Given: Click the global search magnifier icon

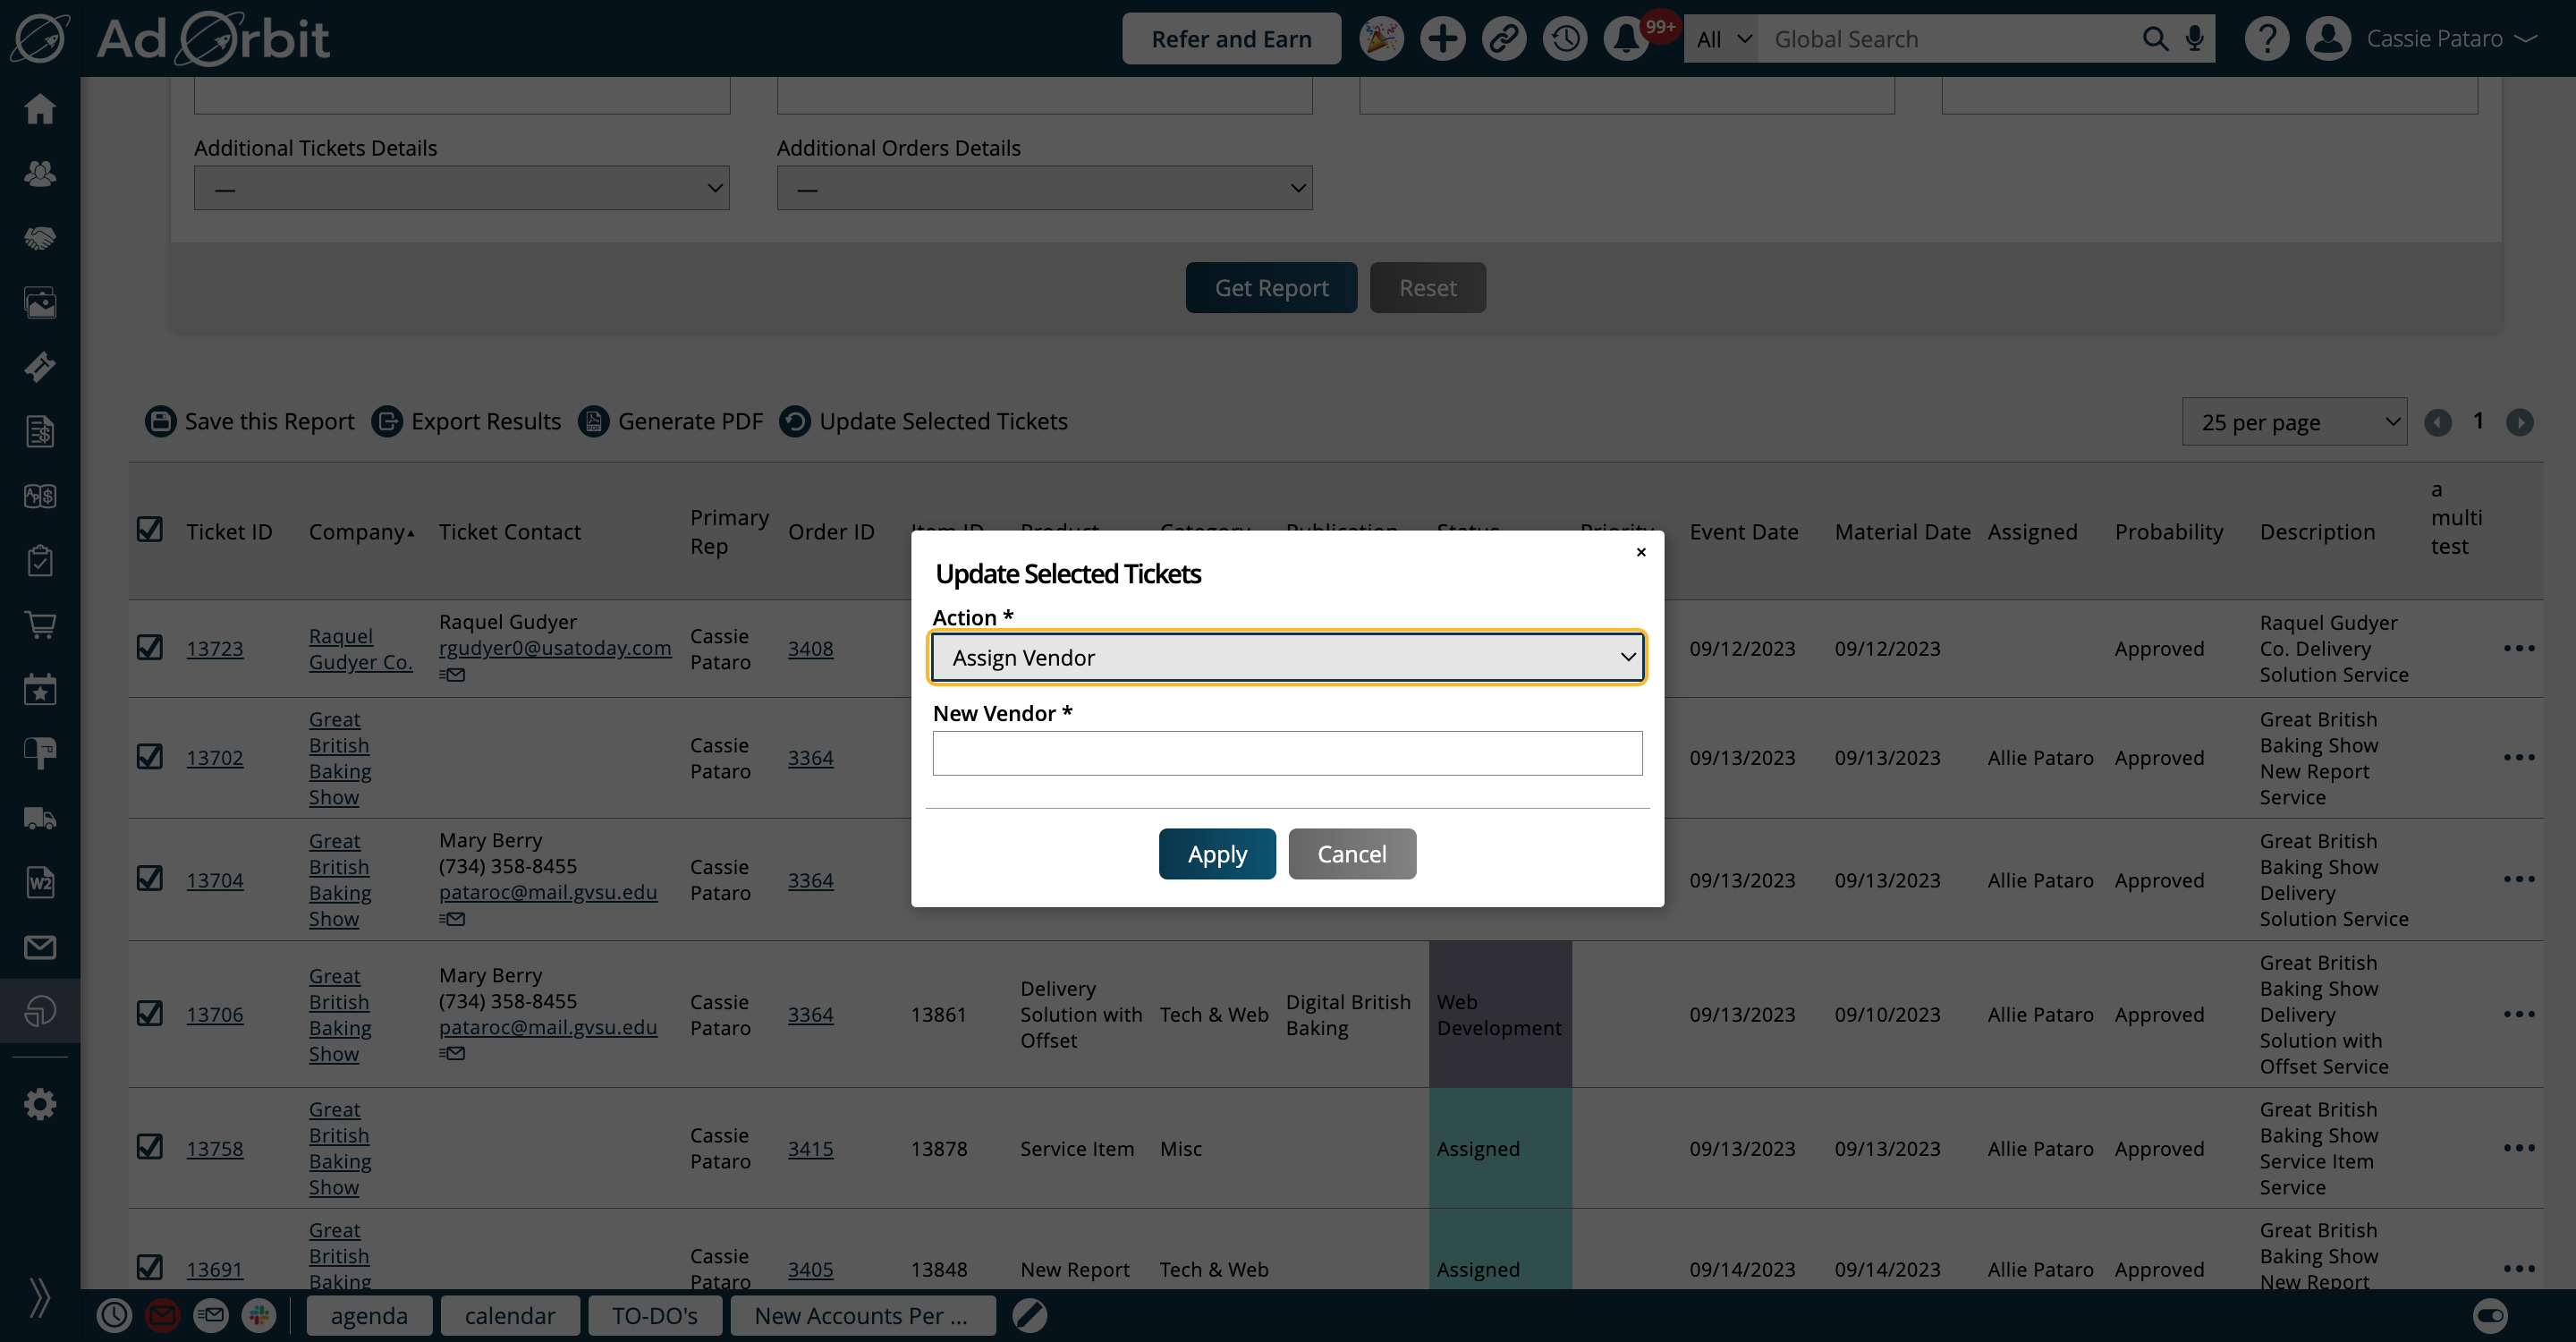Looking at the screenshot, I should [2155, 39].
